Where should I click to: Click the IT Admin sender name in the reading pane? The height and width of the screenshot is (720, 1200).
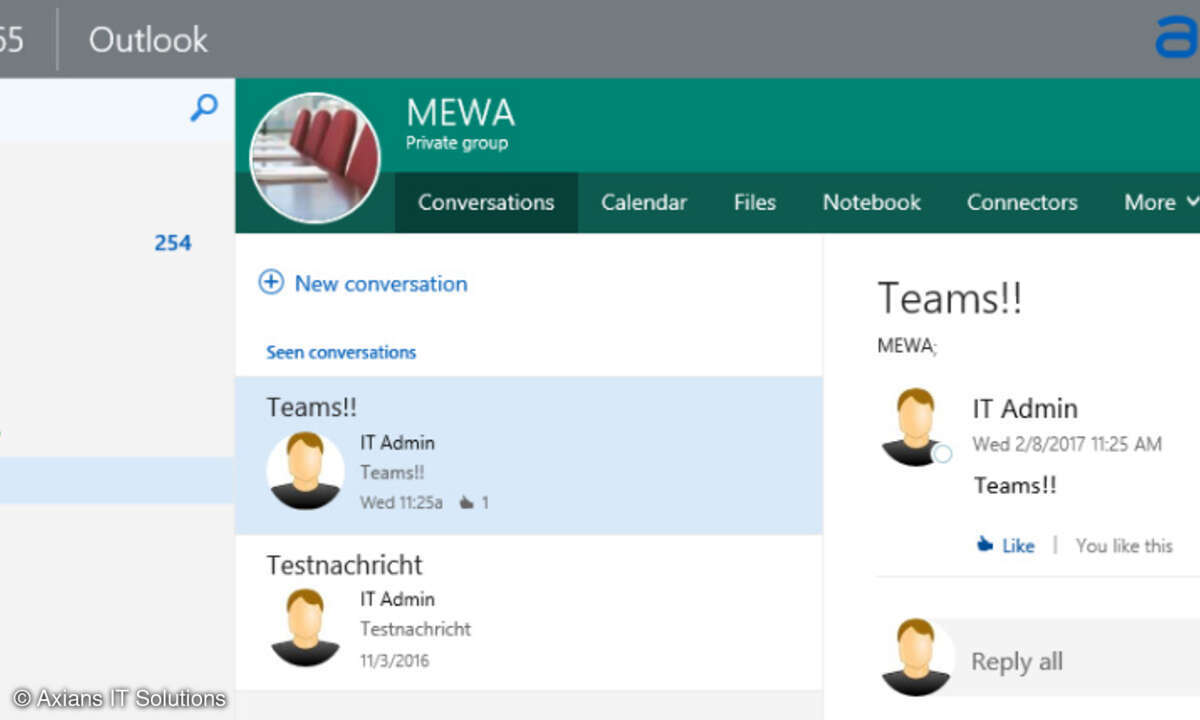[1025, 408]
